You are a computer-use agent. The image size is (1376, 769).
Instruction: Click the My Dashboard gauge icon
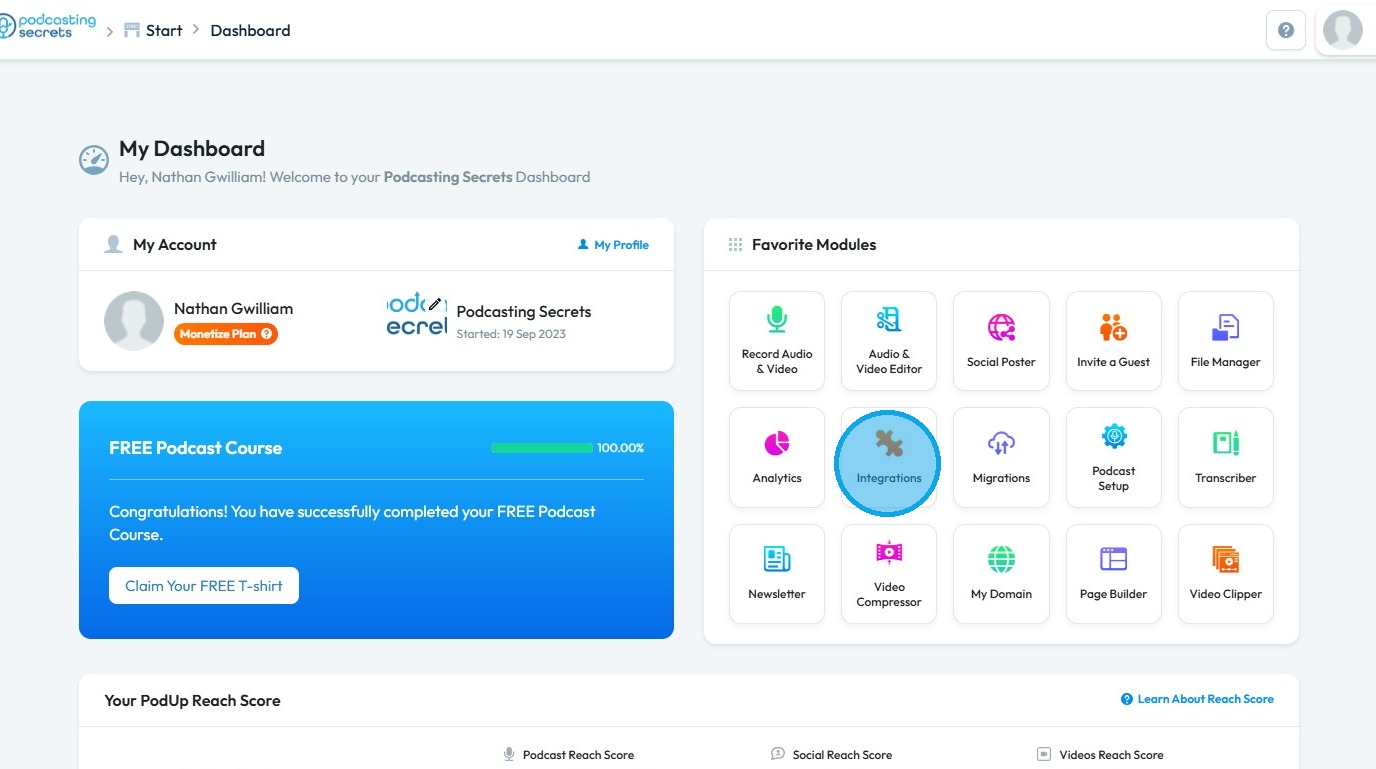[x=94, y=160]
